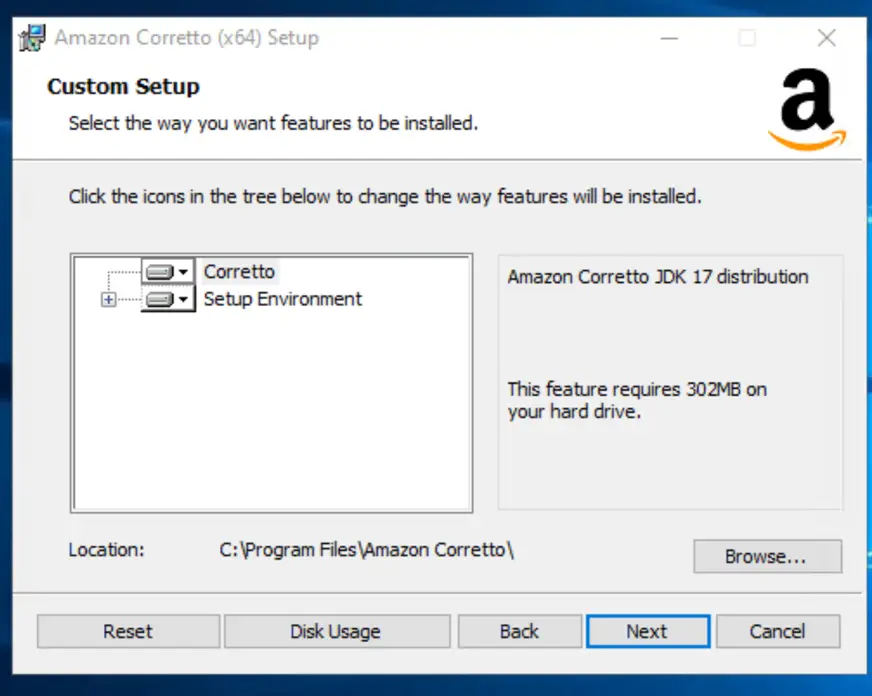Open Disk Usage information

(x=337, y=631)
